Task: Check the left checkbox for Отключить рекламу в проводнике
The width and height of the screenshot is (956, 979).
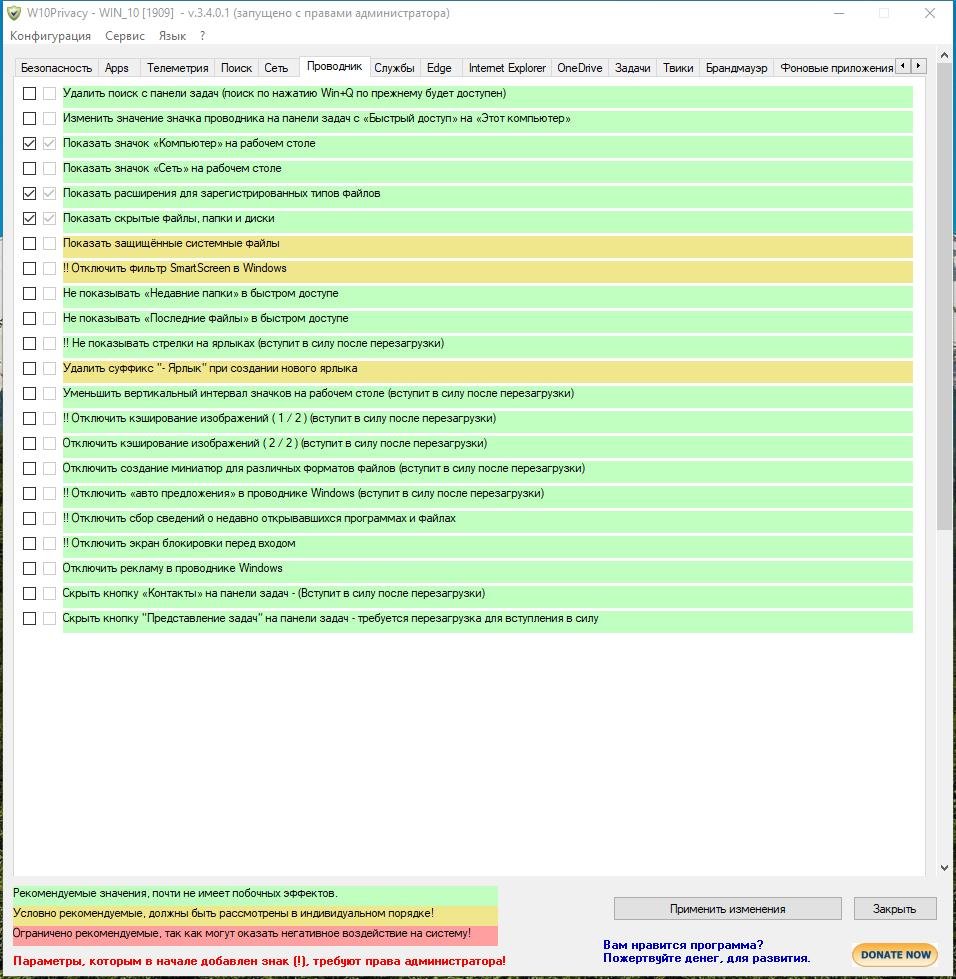Action: [x=30, y=569]
